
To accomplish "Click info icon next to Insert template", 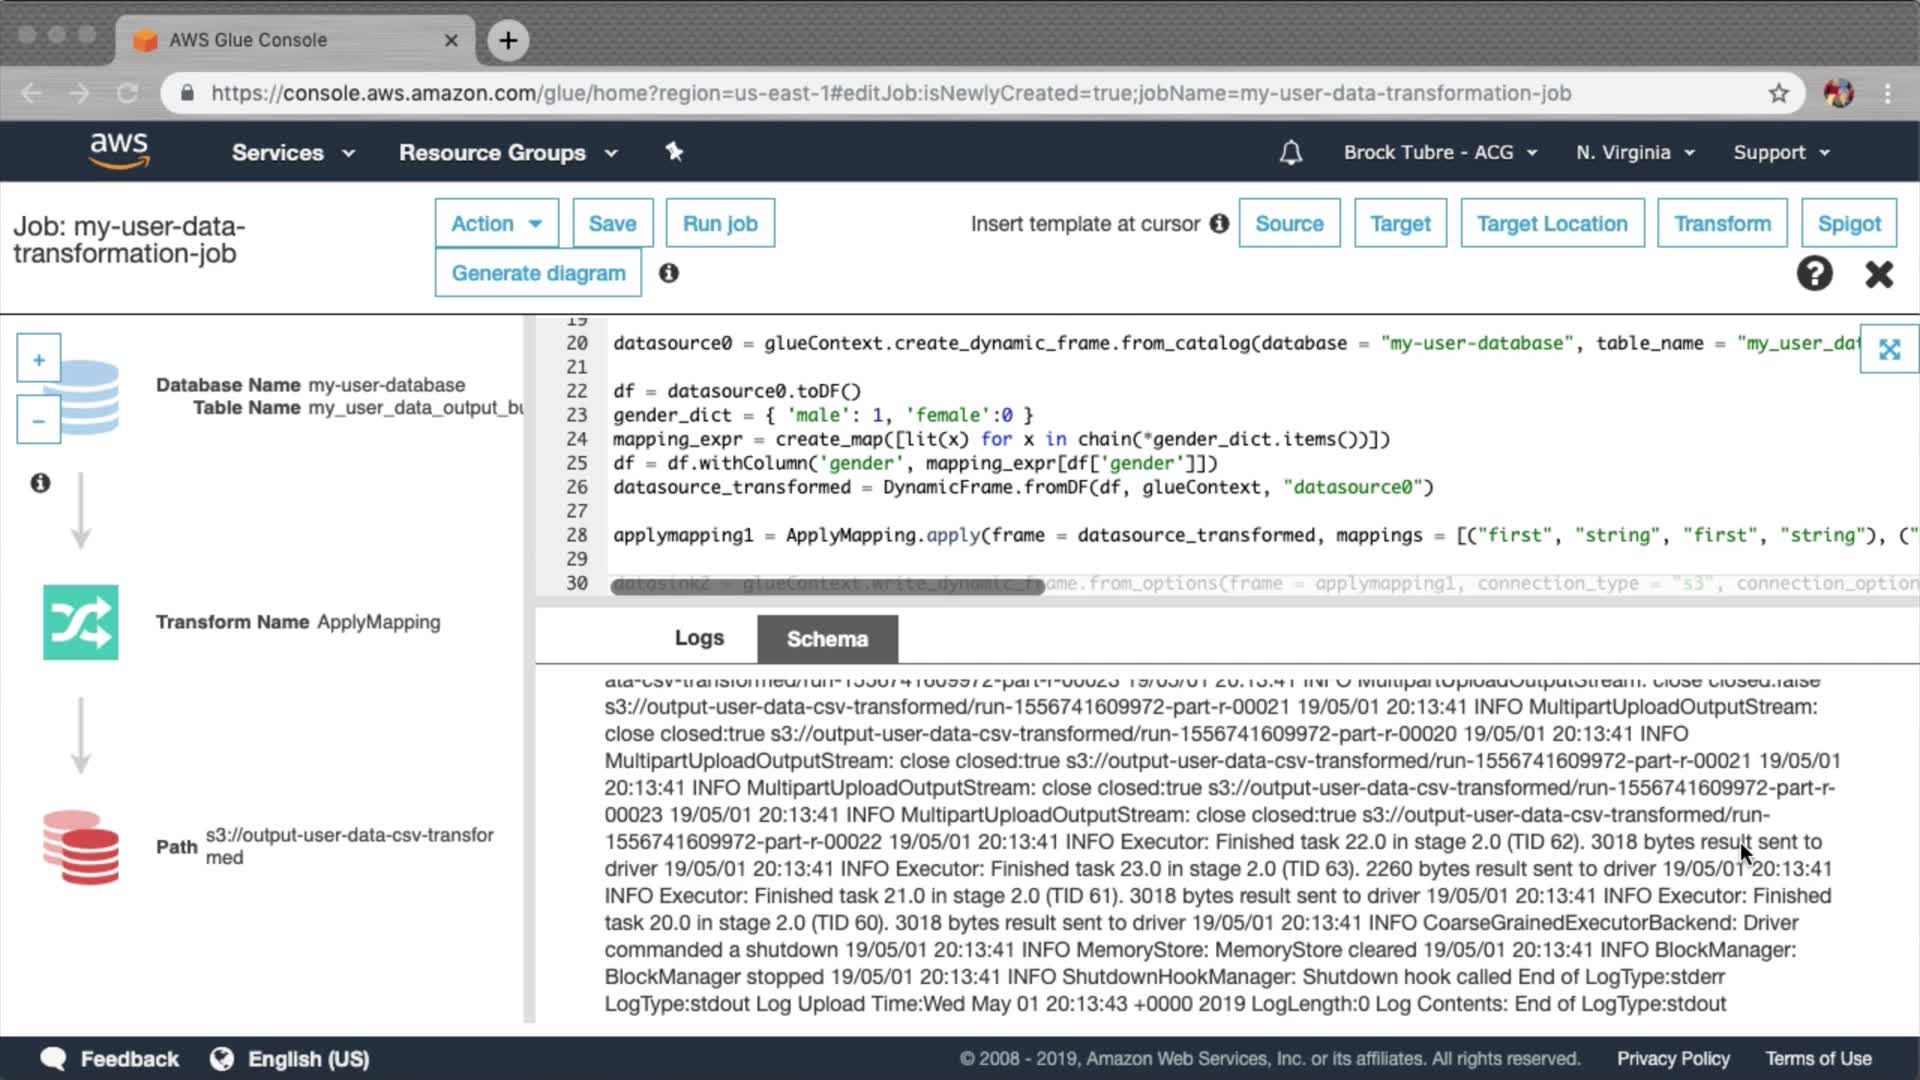I will (1219, 223).
